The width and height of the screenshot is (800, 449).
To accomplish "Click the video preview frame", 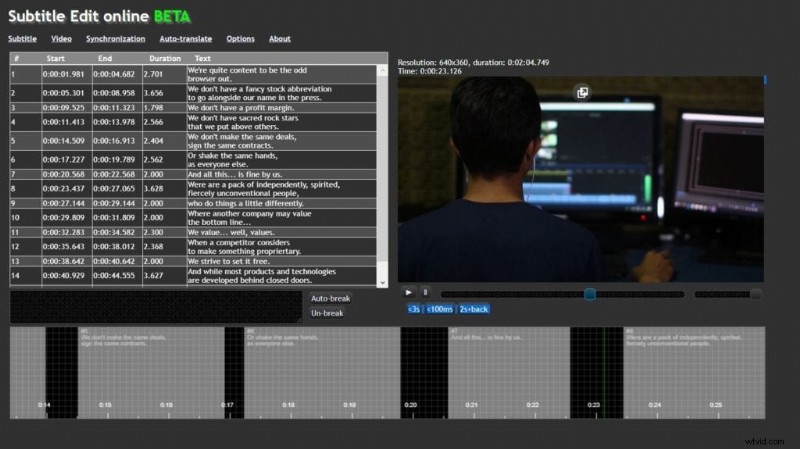I will (x=581, y=179).
